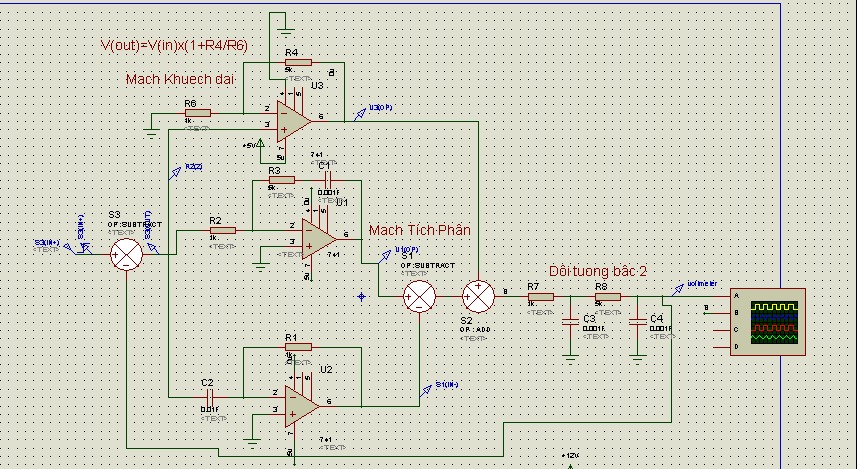Click capacitor C4 near the oscilloscope

click(x=637, y=322)
